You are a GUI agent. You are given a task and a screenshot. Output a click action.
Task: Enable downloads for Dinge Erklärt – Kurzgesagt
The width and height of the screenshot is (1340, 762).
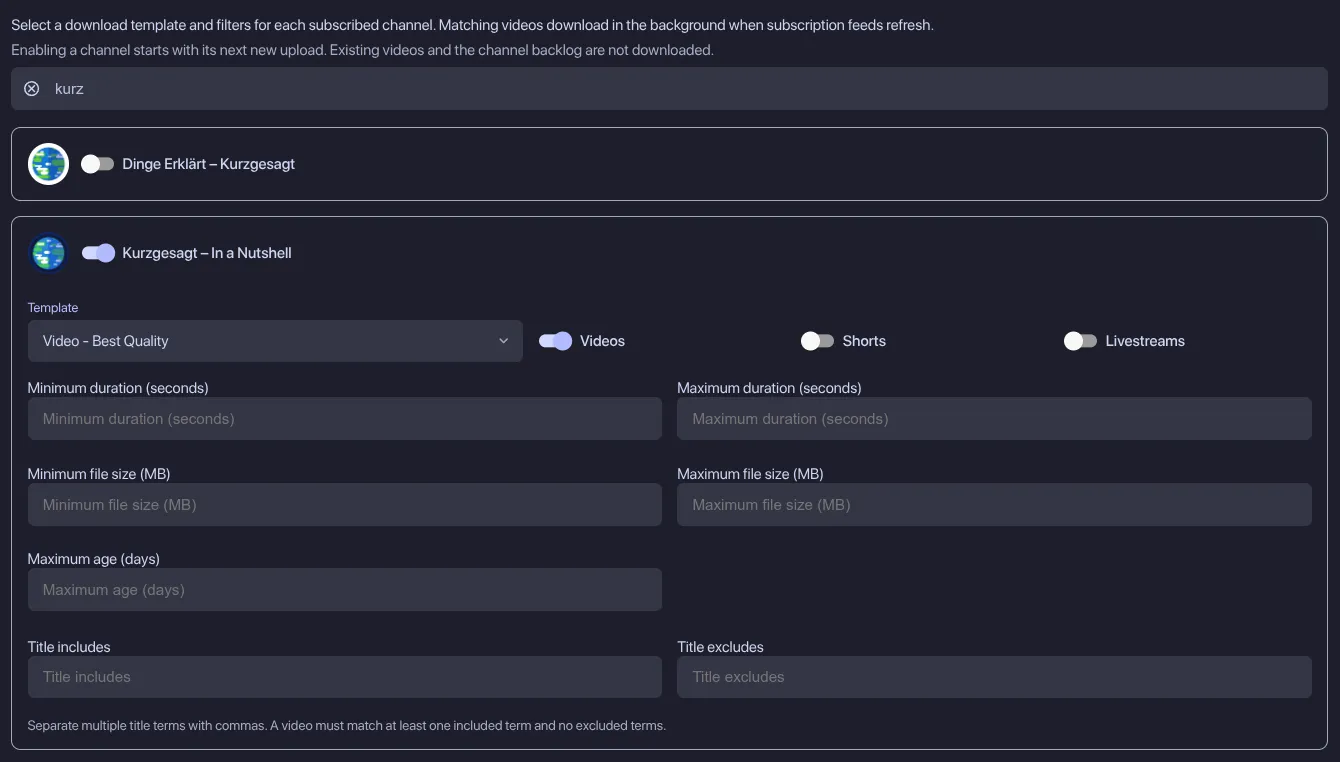pos(98,164)
